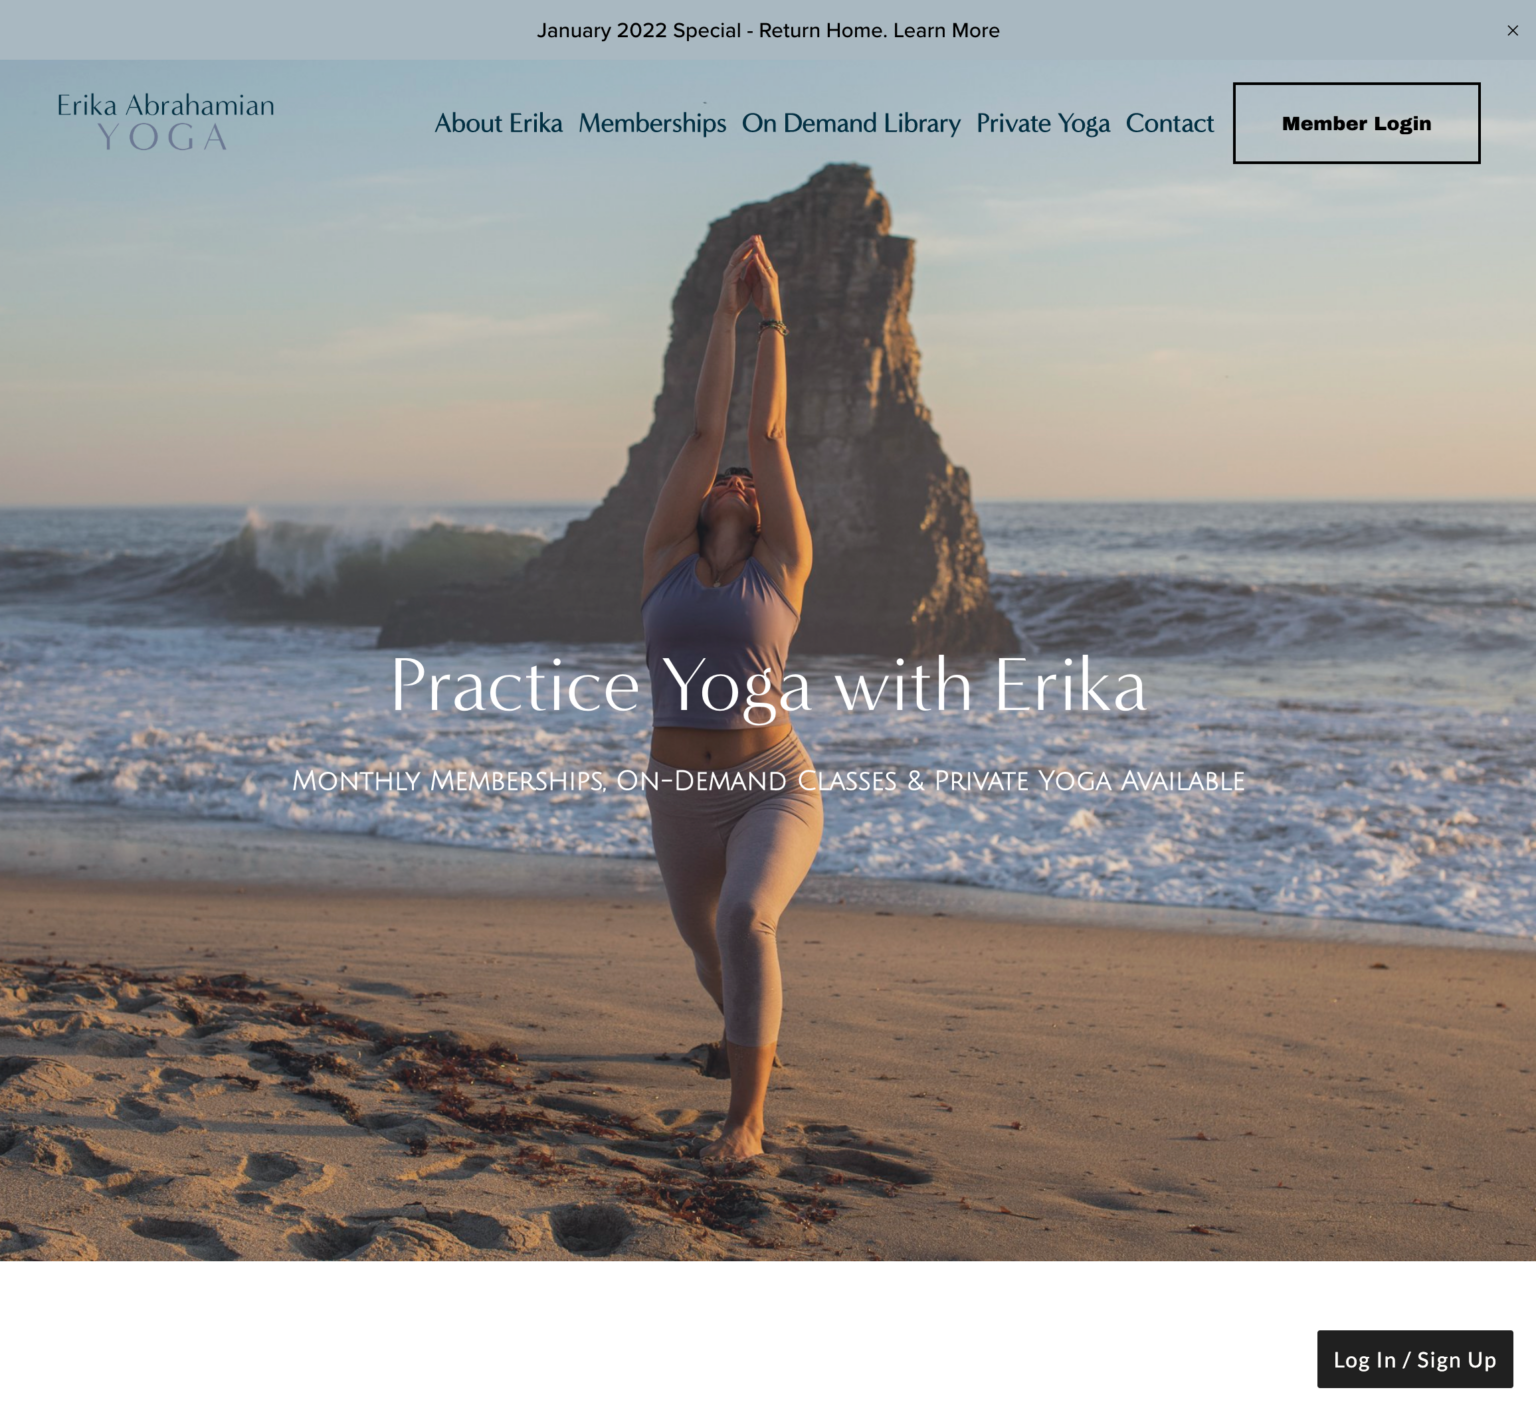
Task: Select Private Yoga in the navigation
Action: tap(1043, 123)
